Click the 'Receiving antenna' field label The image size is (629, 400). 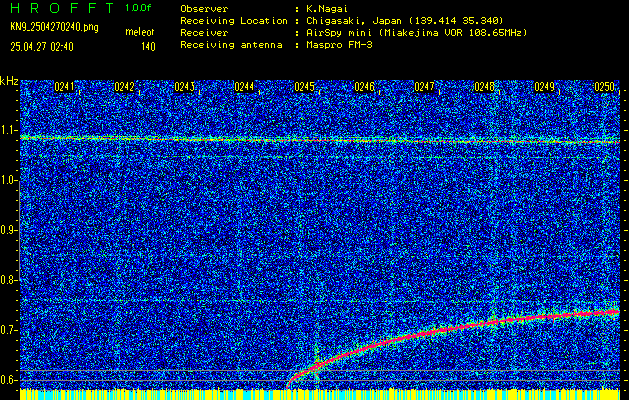231,45
